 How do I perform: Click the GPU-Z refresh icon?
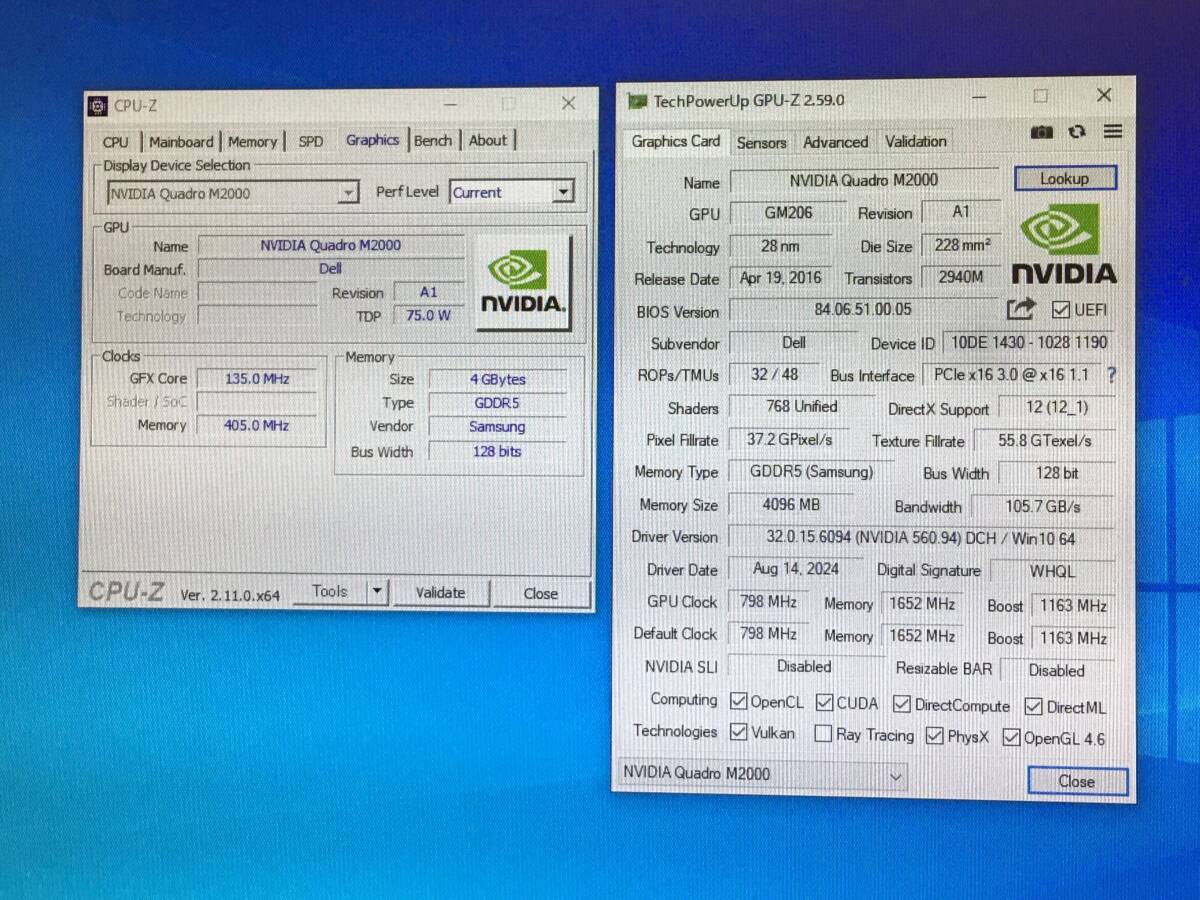click(x=1077, y=132)
